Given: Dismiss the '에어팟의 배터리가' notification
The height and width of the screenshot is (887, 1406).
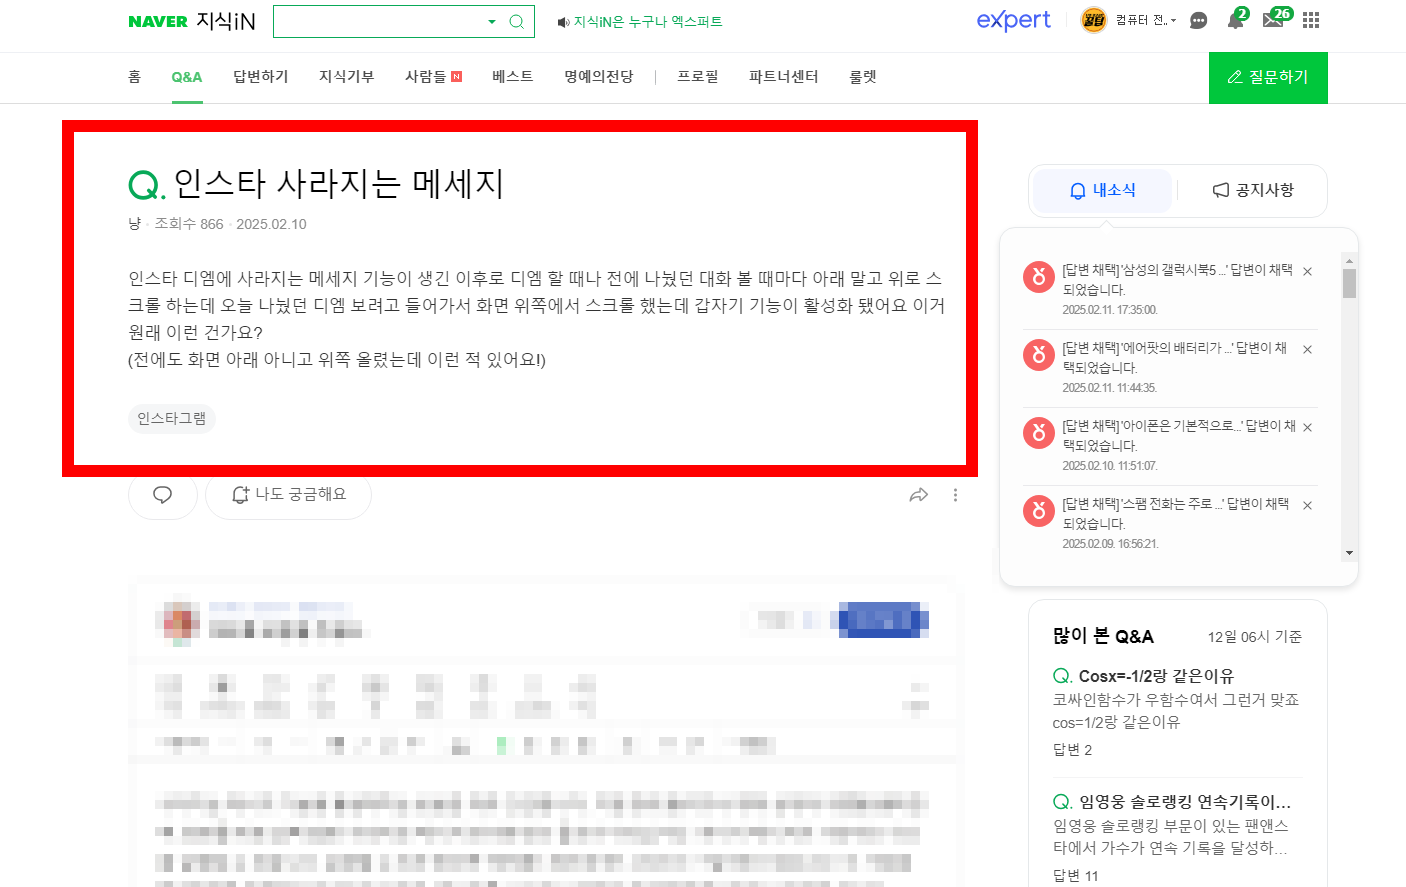Looking at the screenshot, I should coord(1307,350).
